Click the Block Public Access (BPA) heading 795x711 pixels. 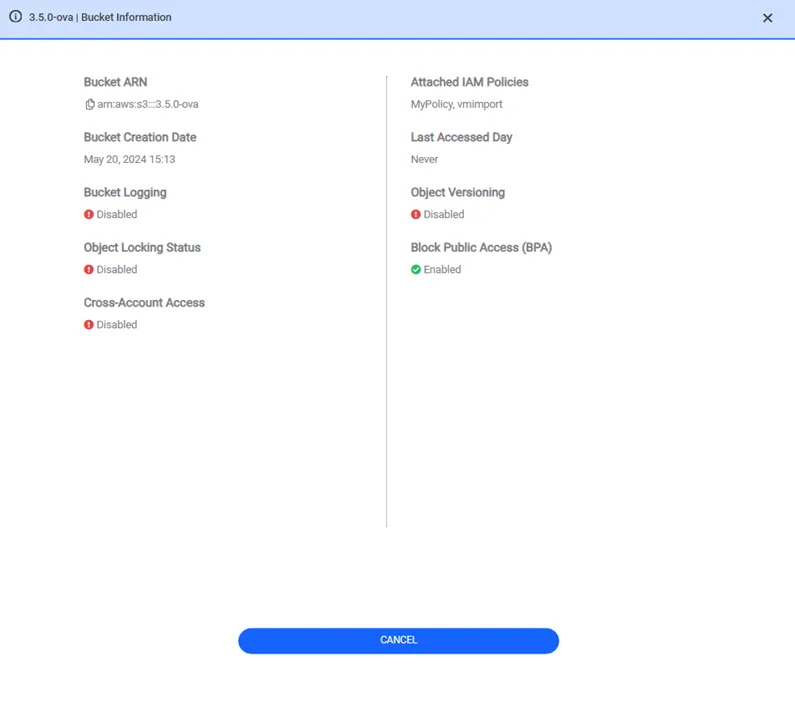[x=481, y=247]
